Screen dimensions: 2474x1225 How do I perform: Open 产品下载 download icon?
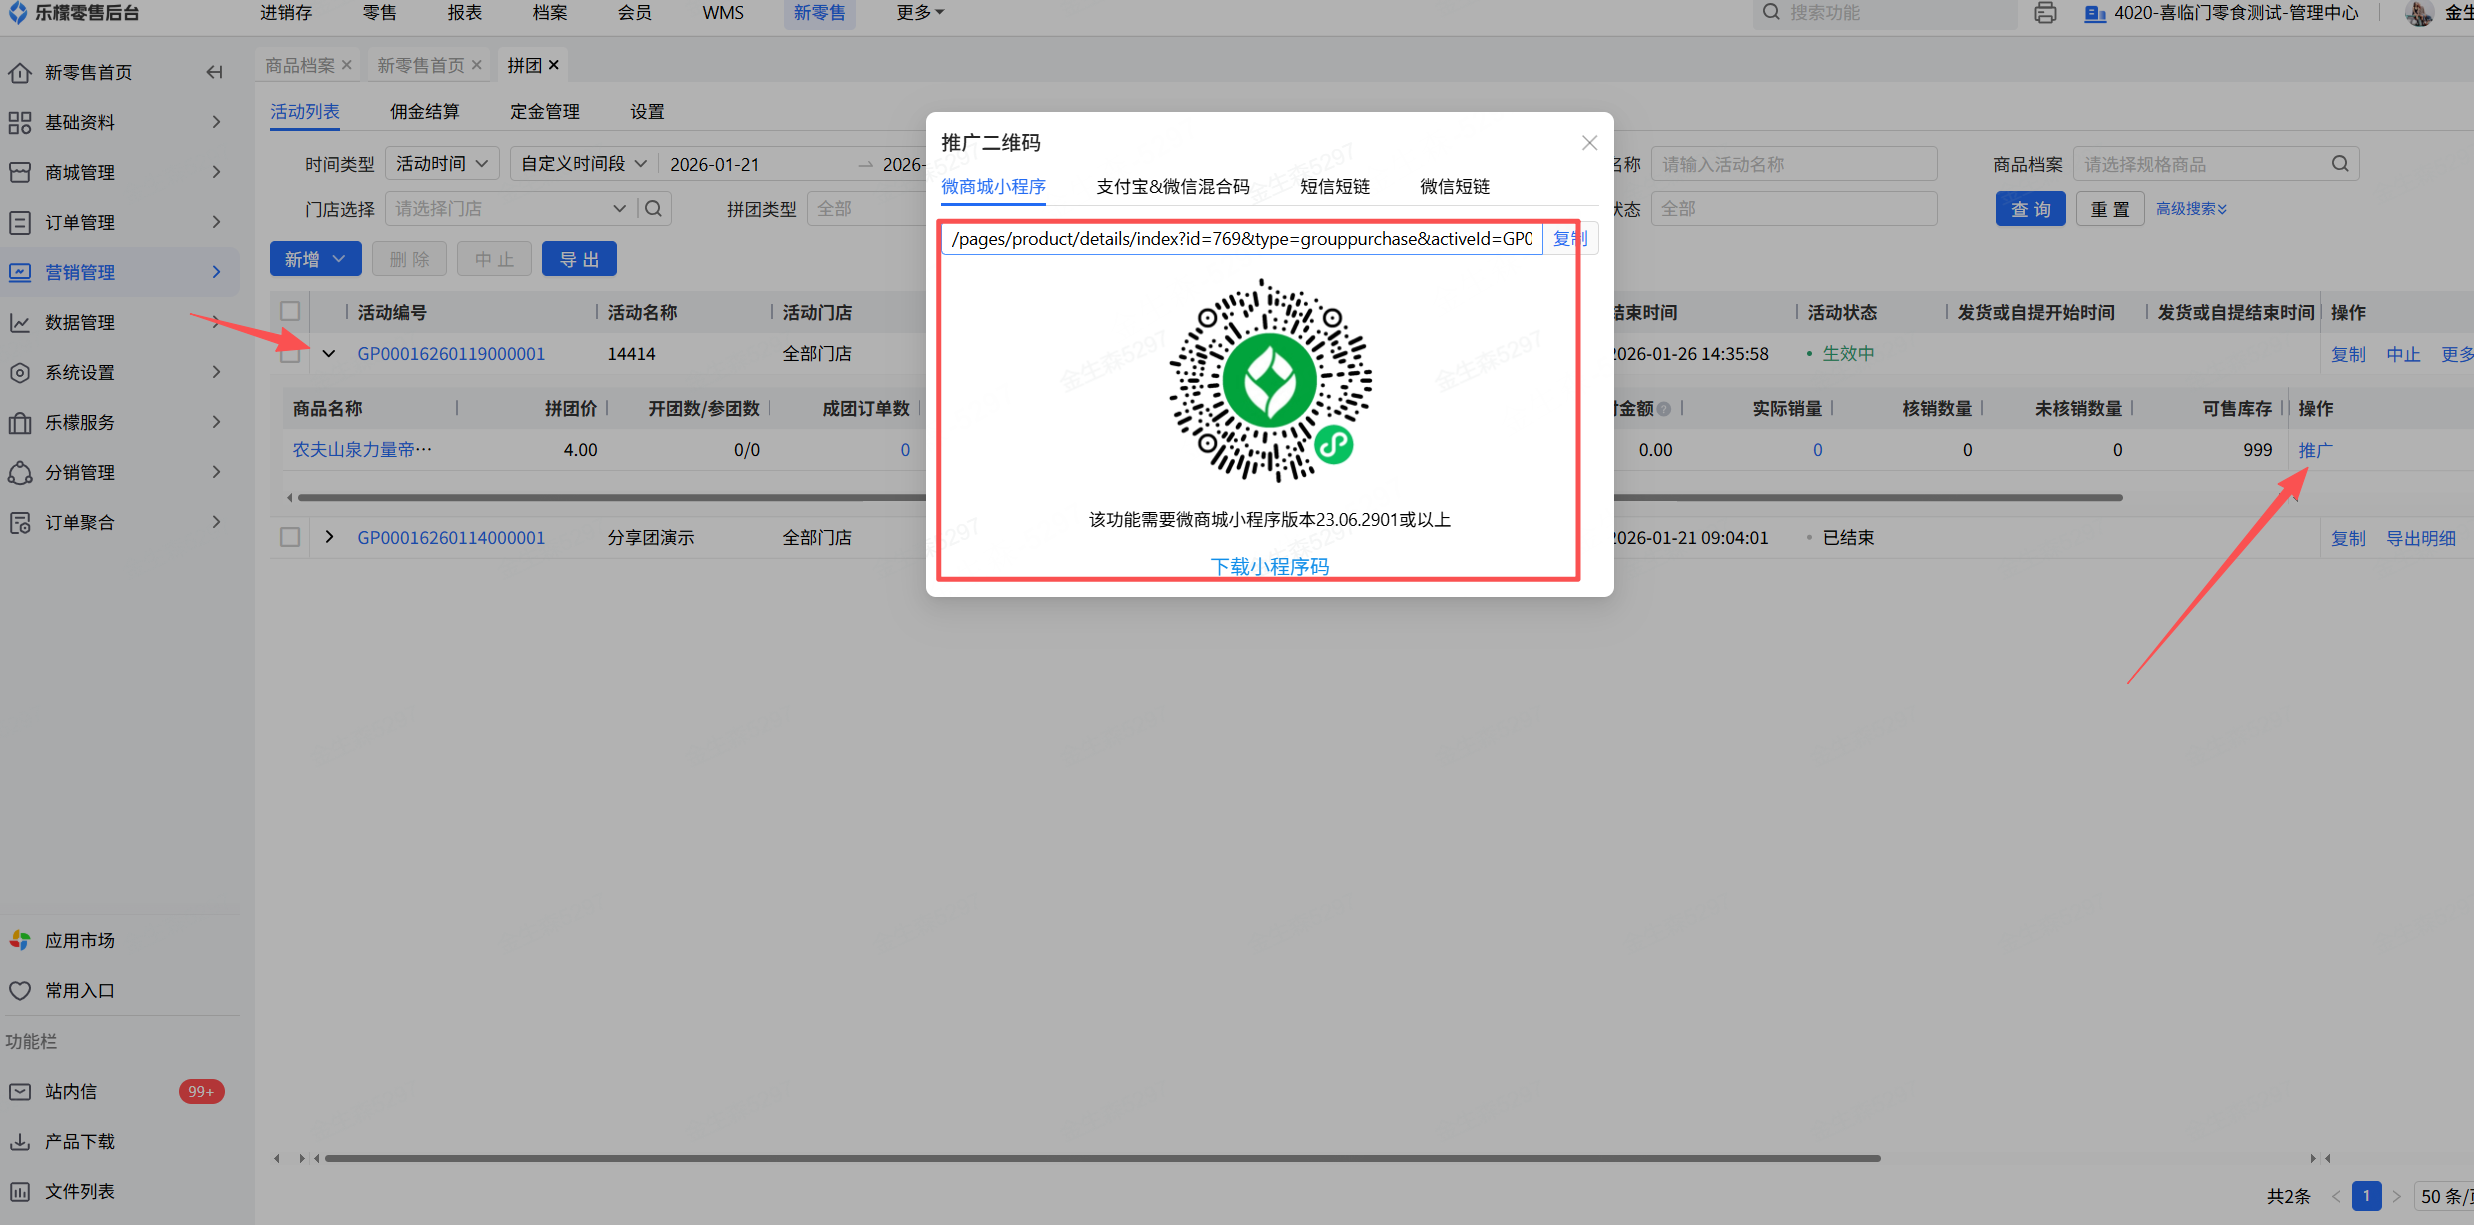tap(20, 1141)
